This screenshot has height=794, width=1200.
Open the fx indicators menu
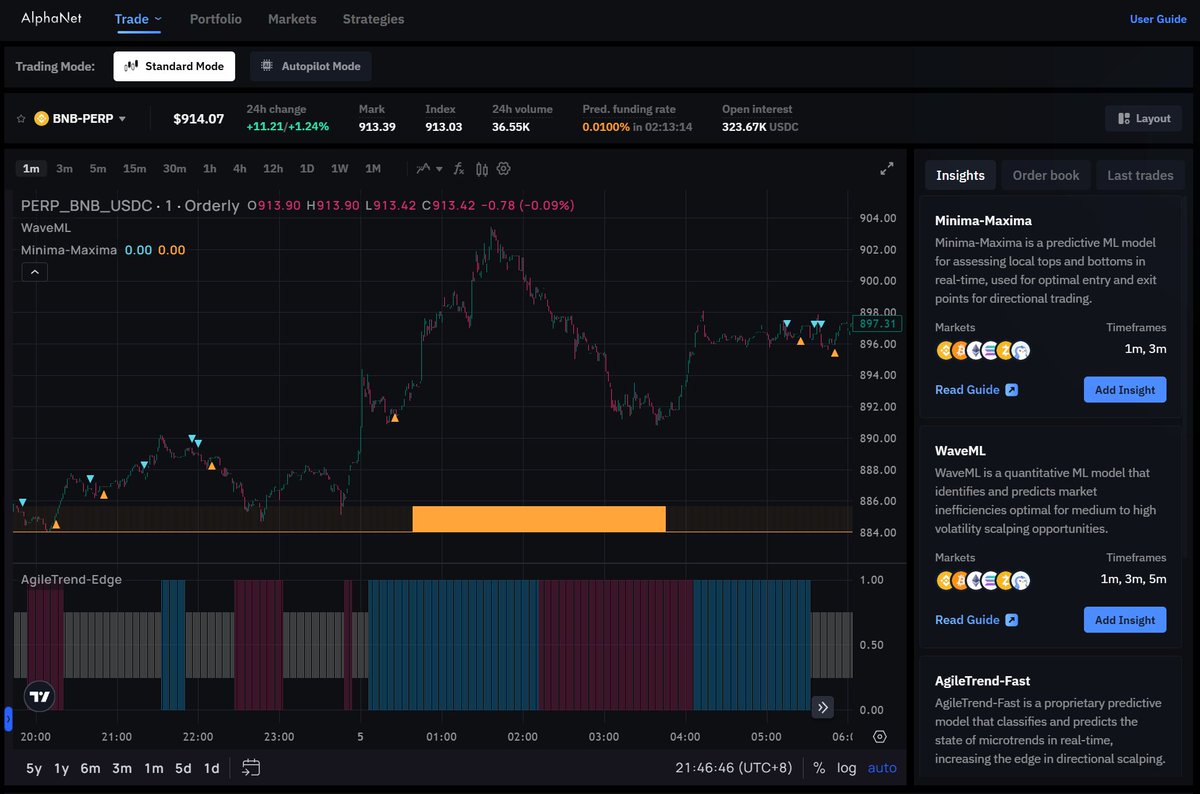(459, 169)
